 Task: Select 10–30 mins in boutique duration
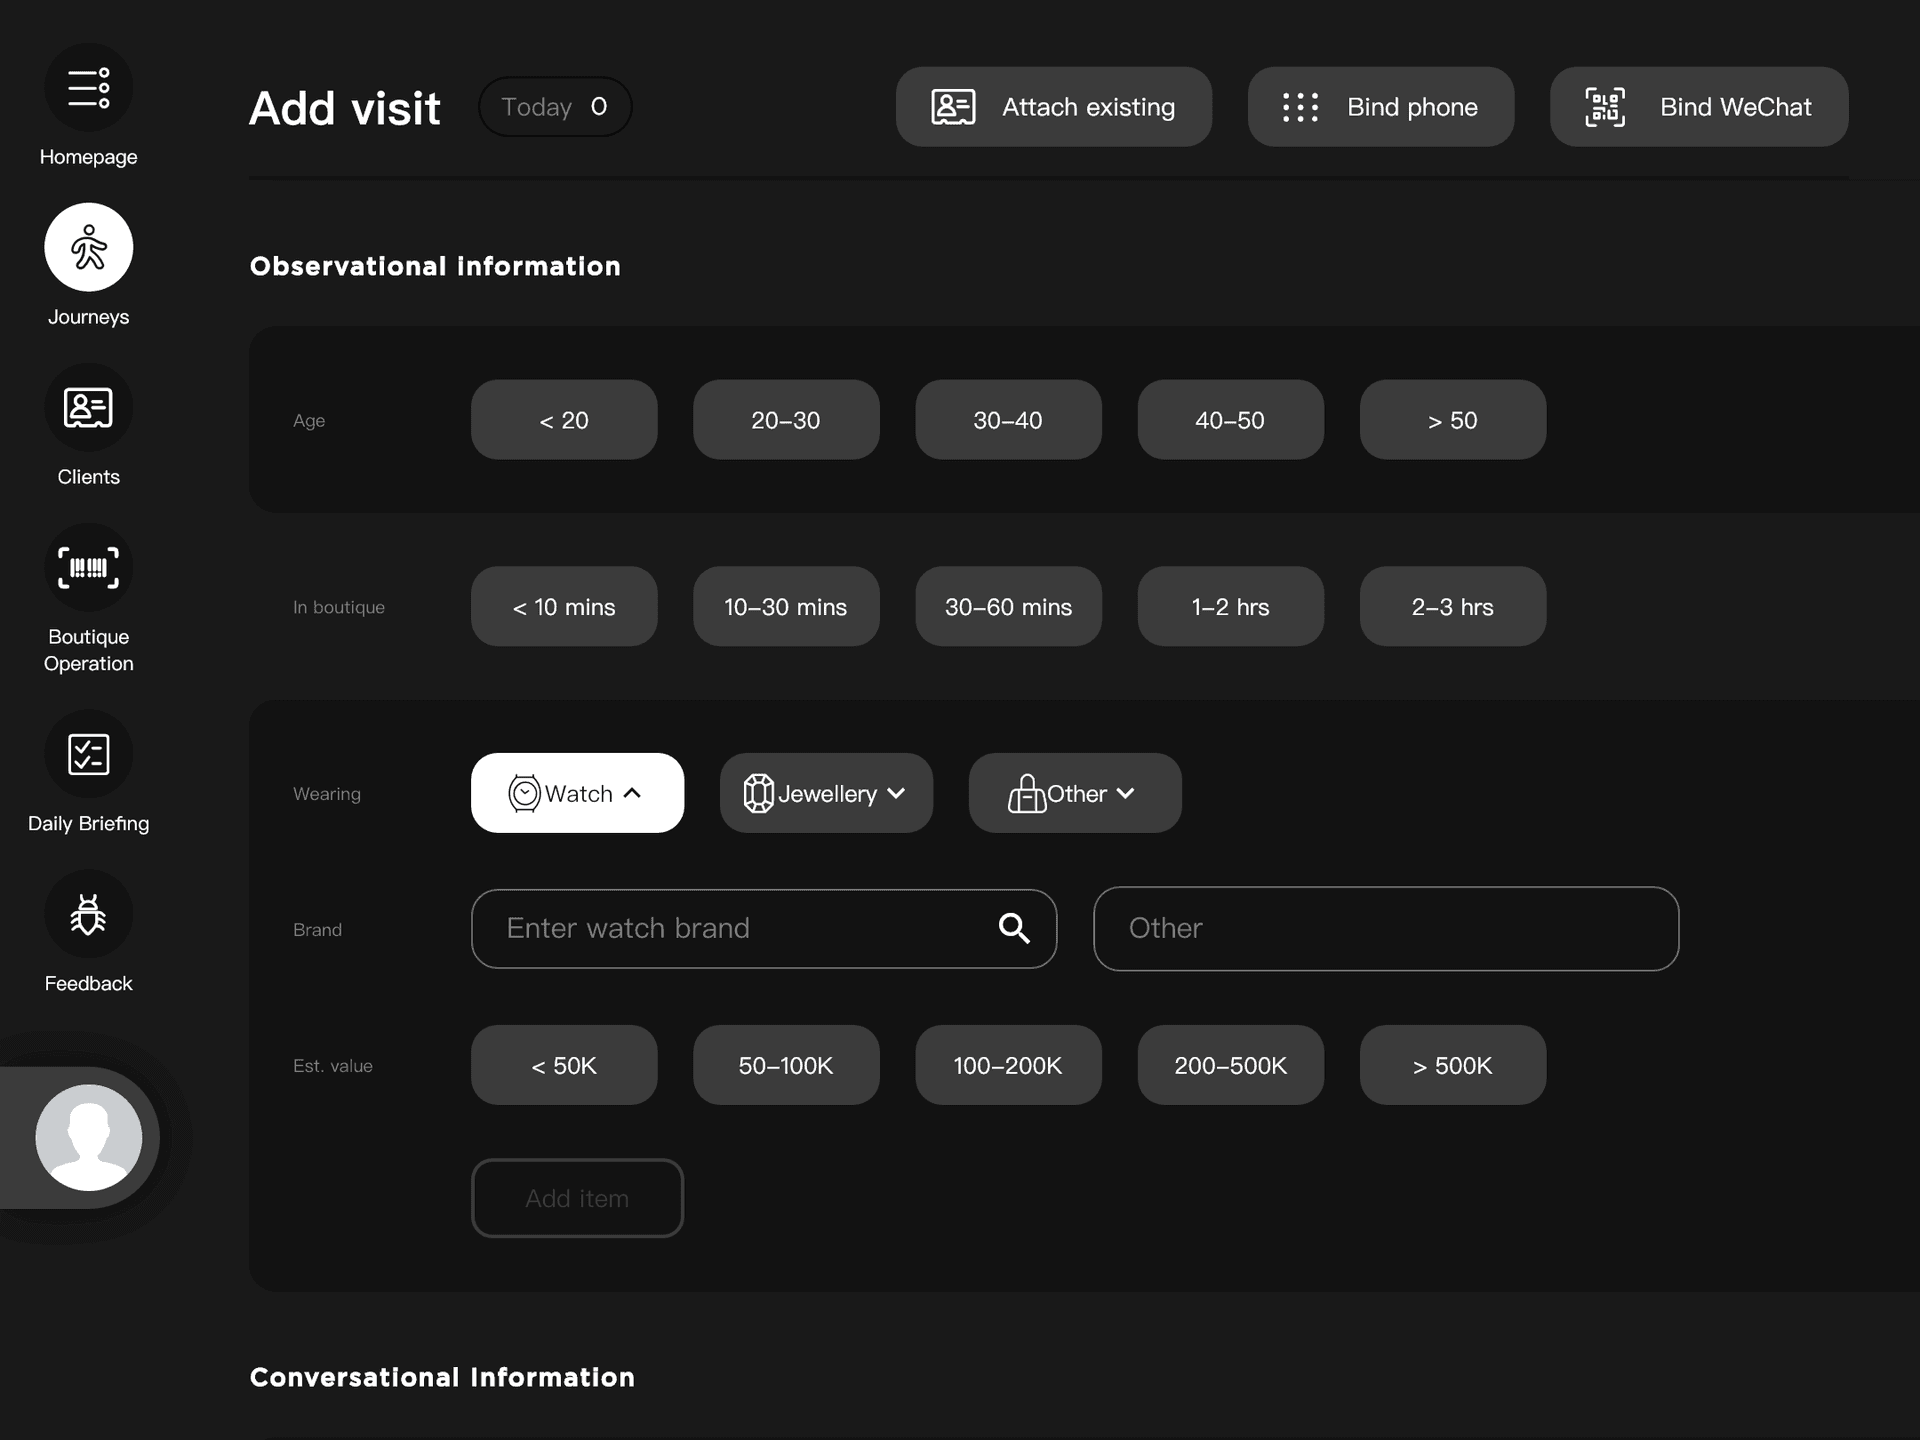tap(785, 607)
